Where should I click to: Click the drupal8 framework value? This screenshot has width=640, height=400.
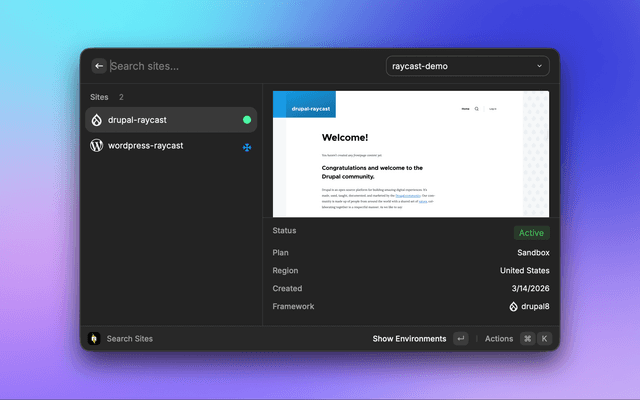click(x=535, y=307)
